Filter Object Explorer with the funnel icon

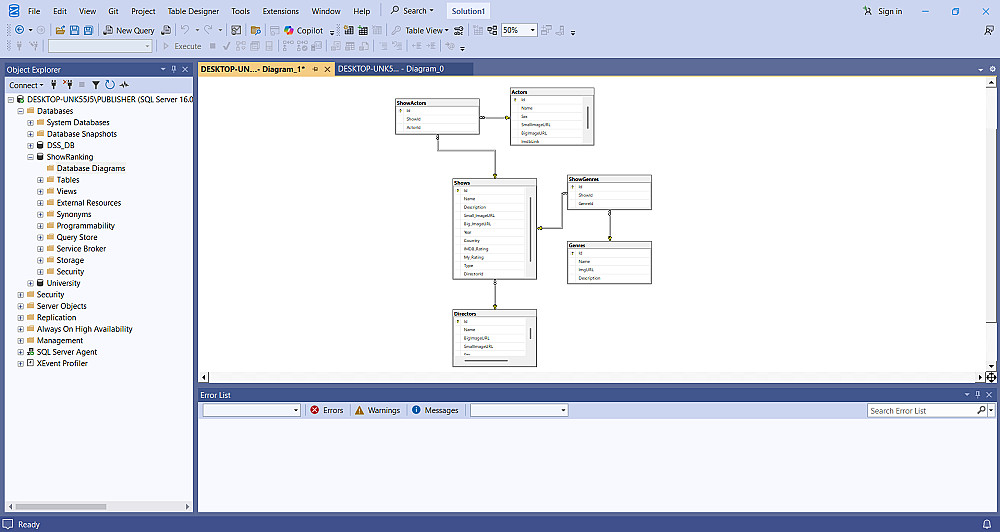pyautogui.click(x=96, y=85)
